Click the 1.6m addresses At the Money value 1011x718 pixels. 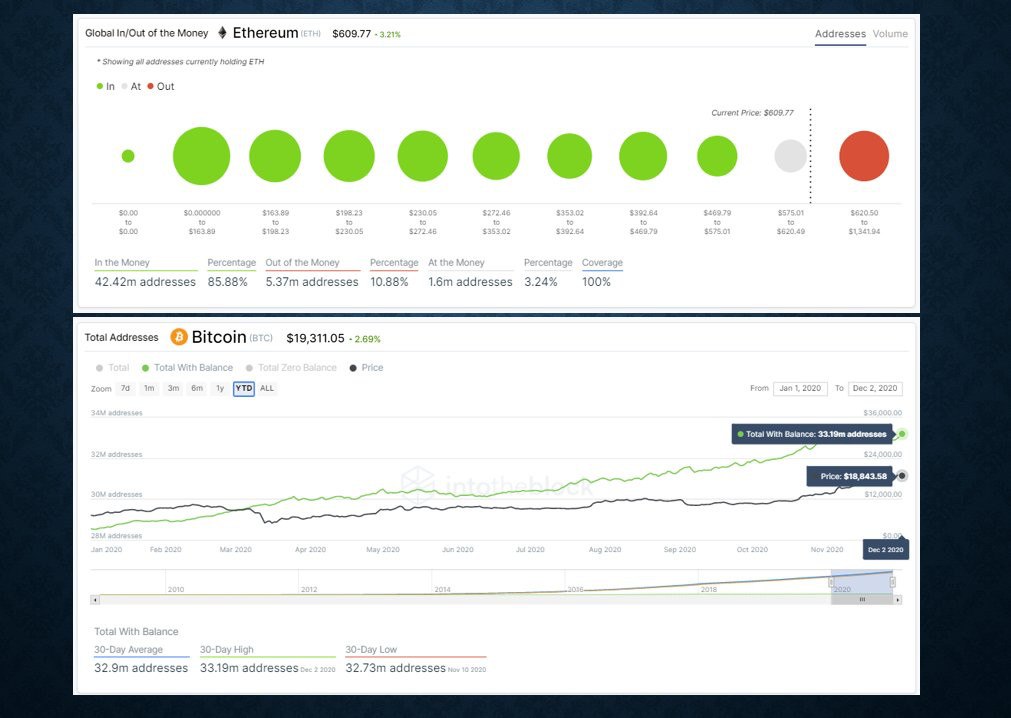(471, 282)
